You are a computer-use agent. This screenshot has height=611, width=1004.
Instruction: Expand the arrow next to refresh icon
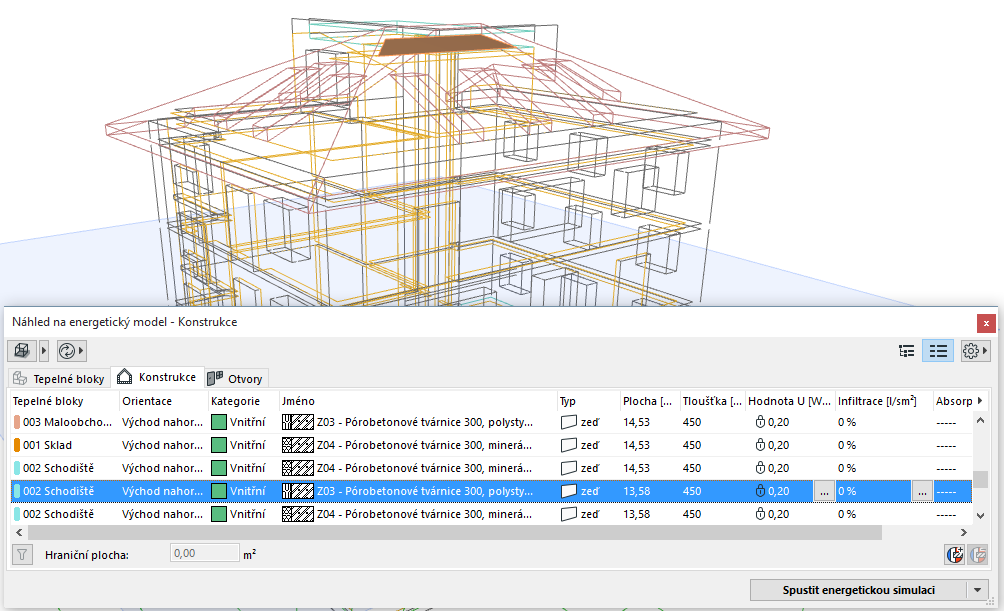(82, 351)
